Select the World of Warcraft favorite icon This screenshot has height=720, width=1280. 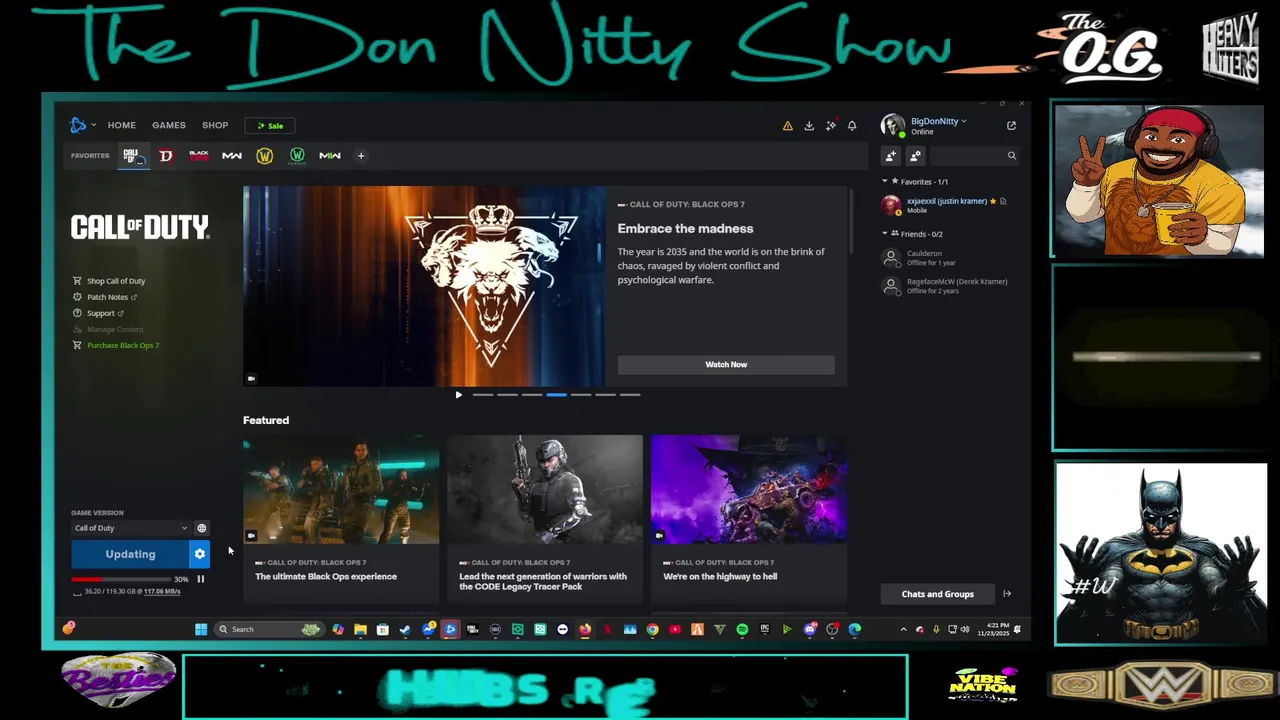264,156
